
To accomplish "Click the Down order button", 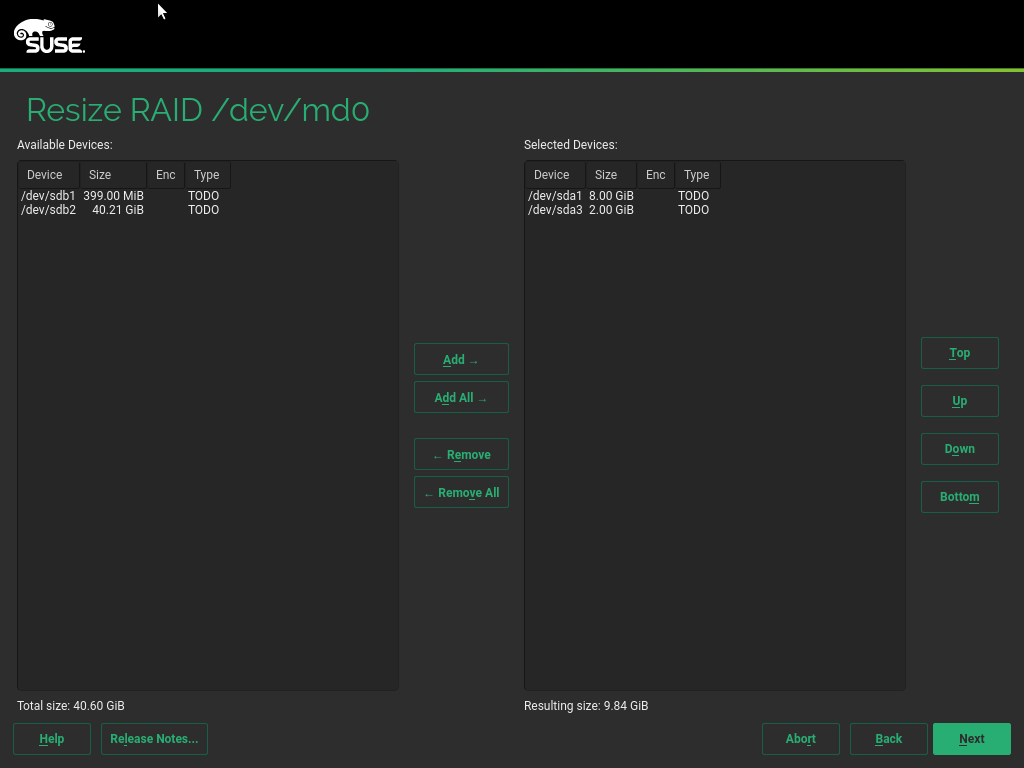I will (959, 449).
